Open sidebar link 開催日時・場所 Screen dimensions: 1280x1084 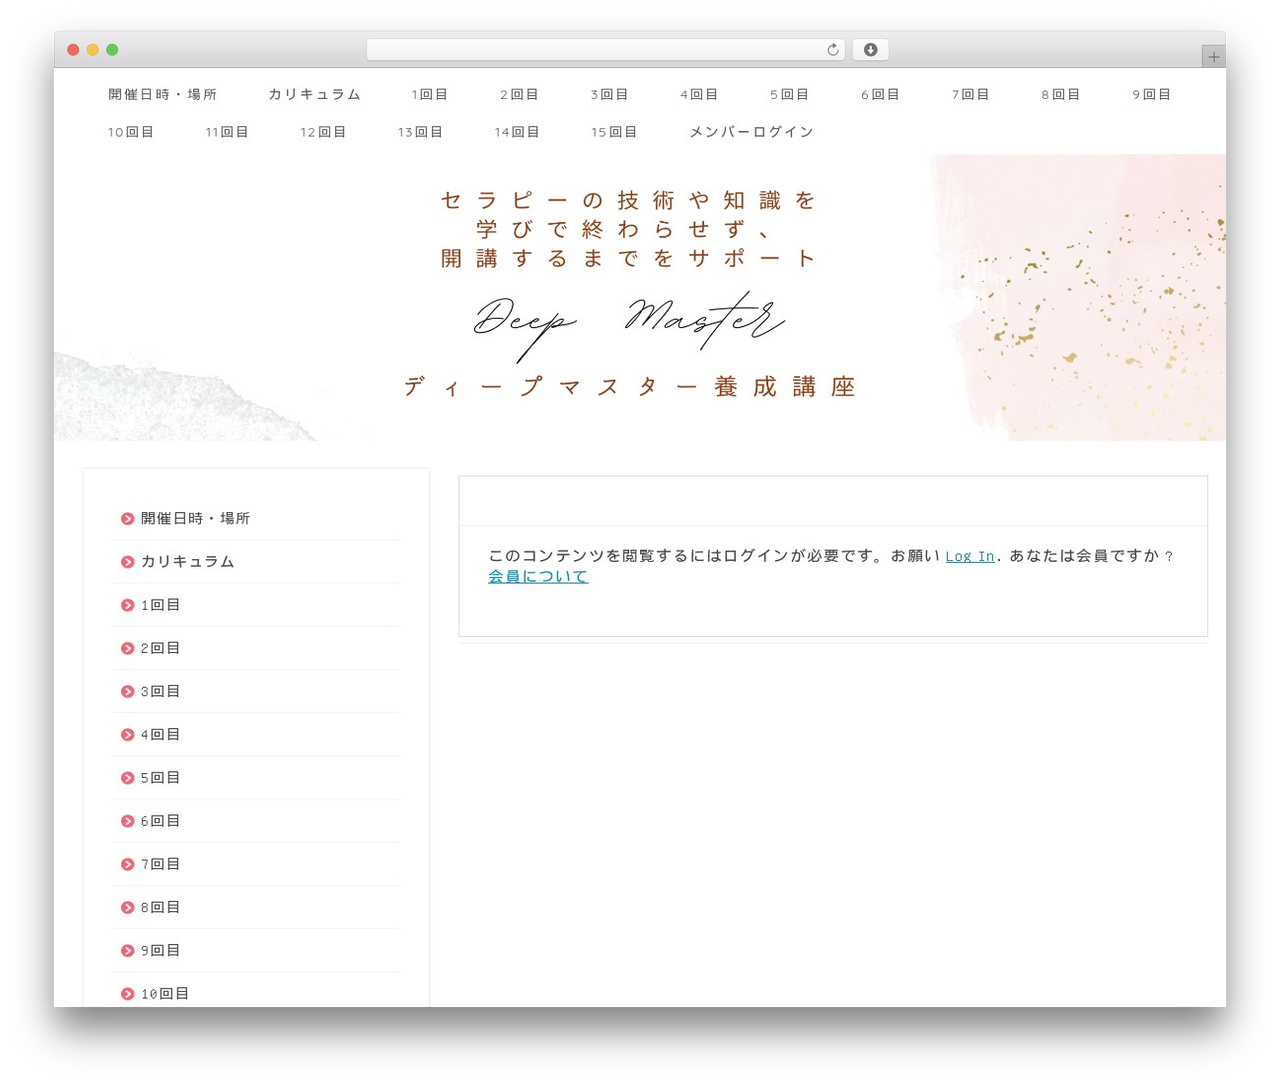click(195, 519)
